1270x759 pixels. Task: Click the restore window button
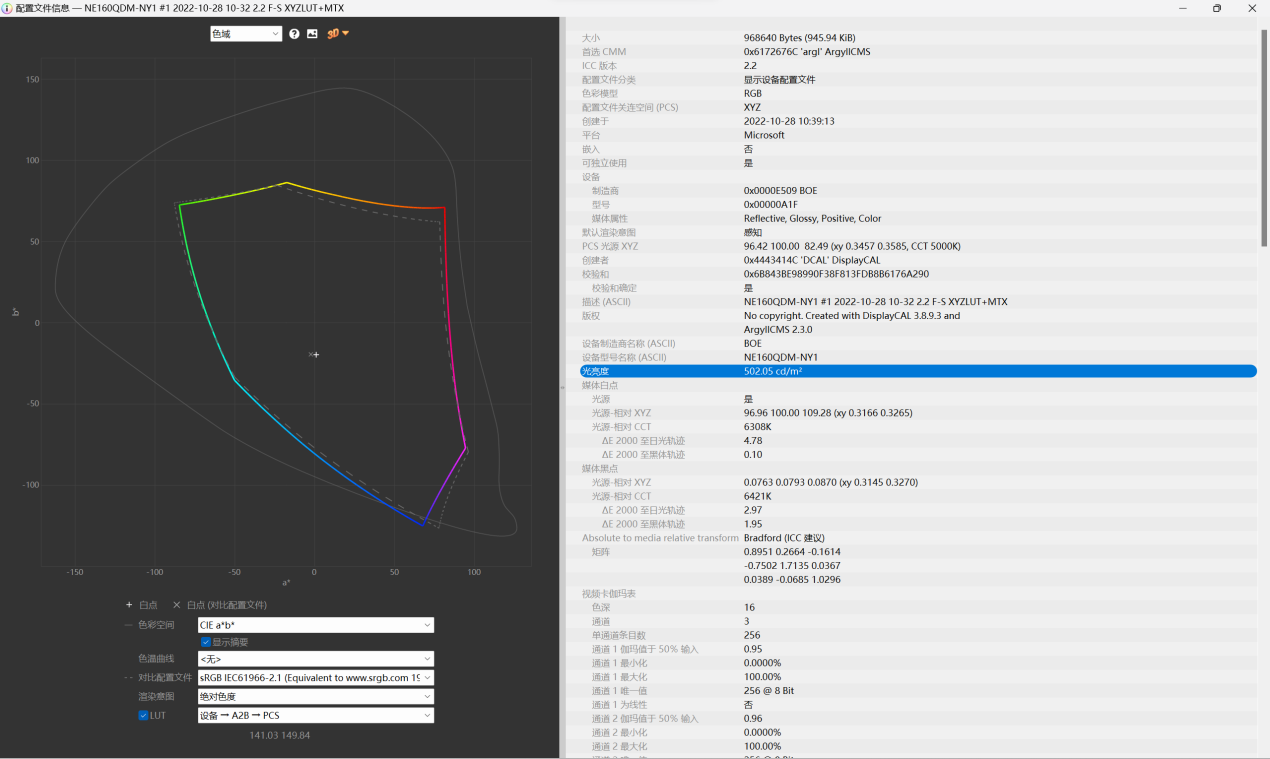(1217, 8)
